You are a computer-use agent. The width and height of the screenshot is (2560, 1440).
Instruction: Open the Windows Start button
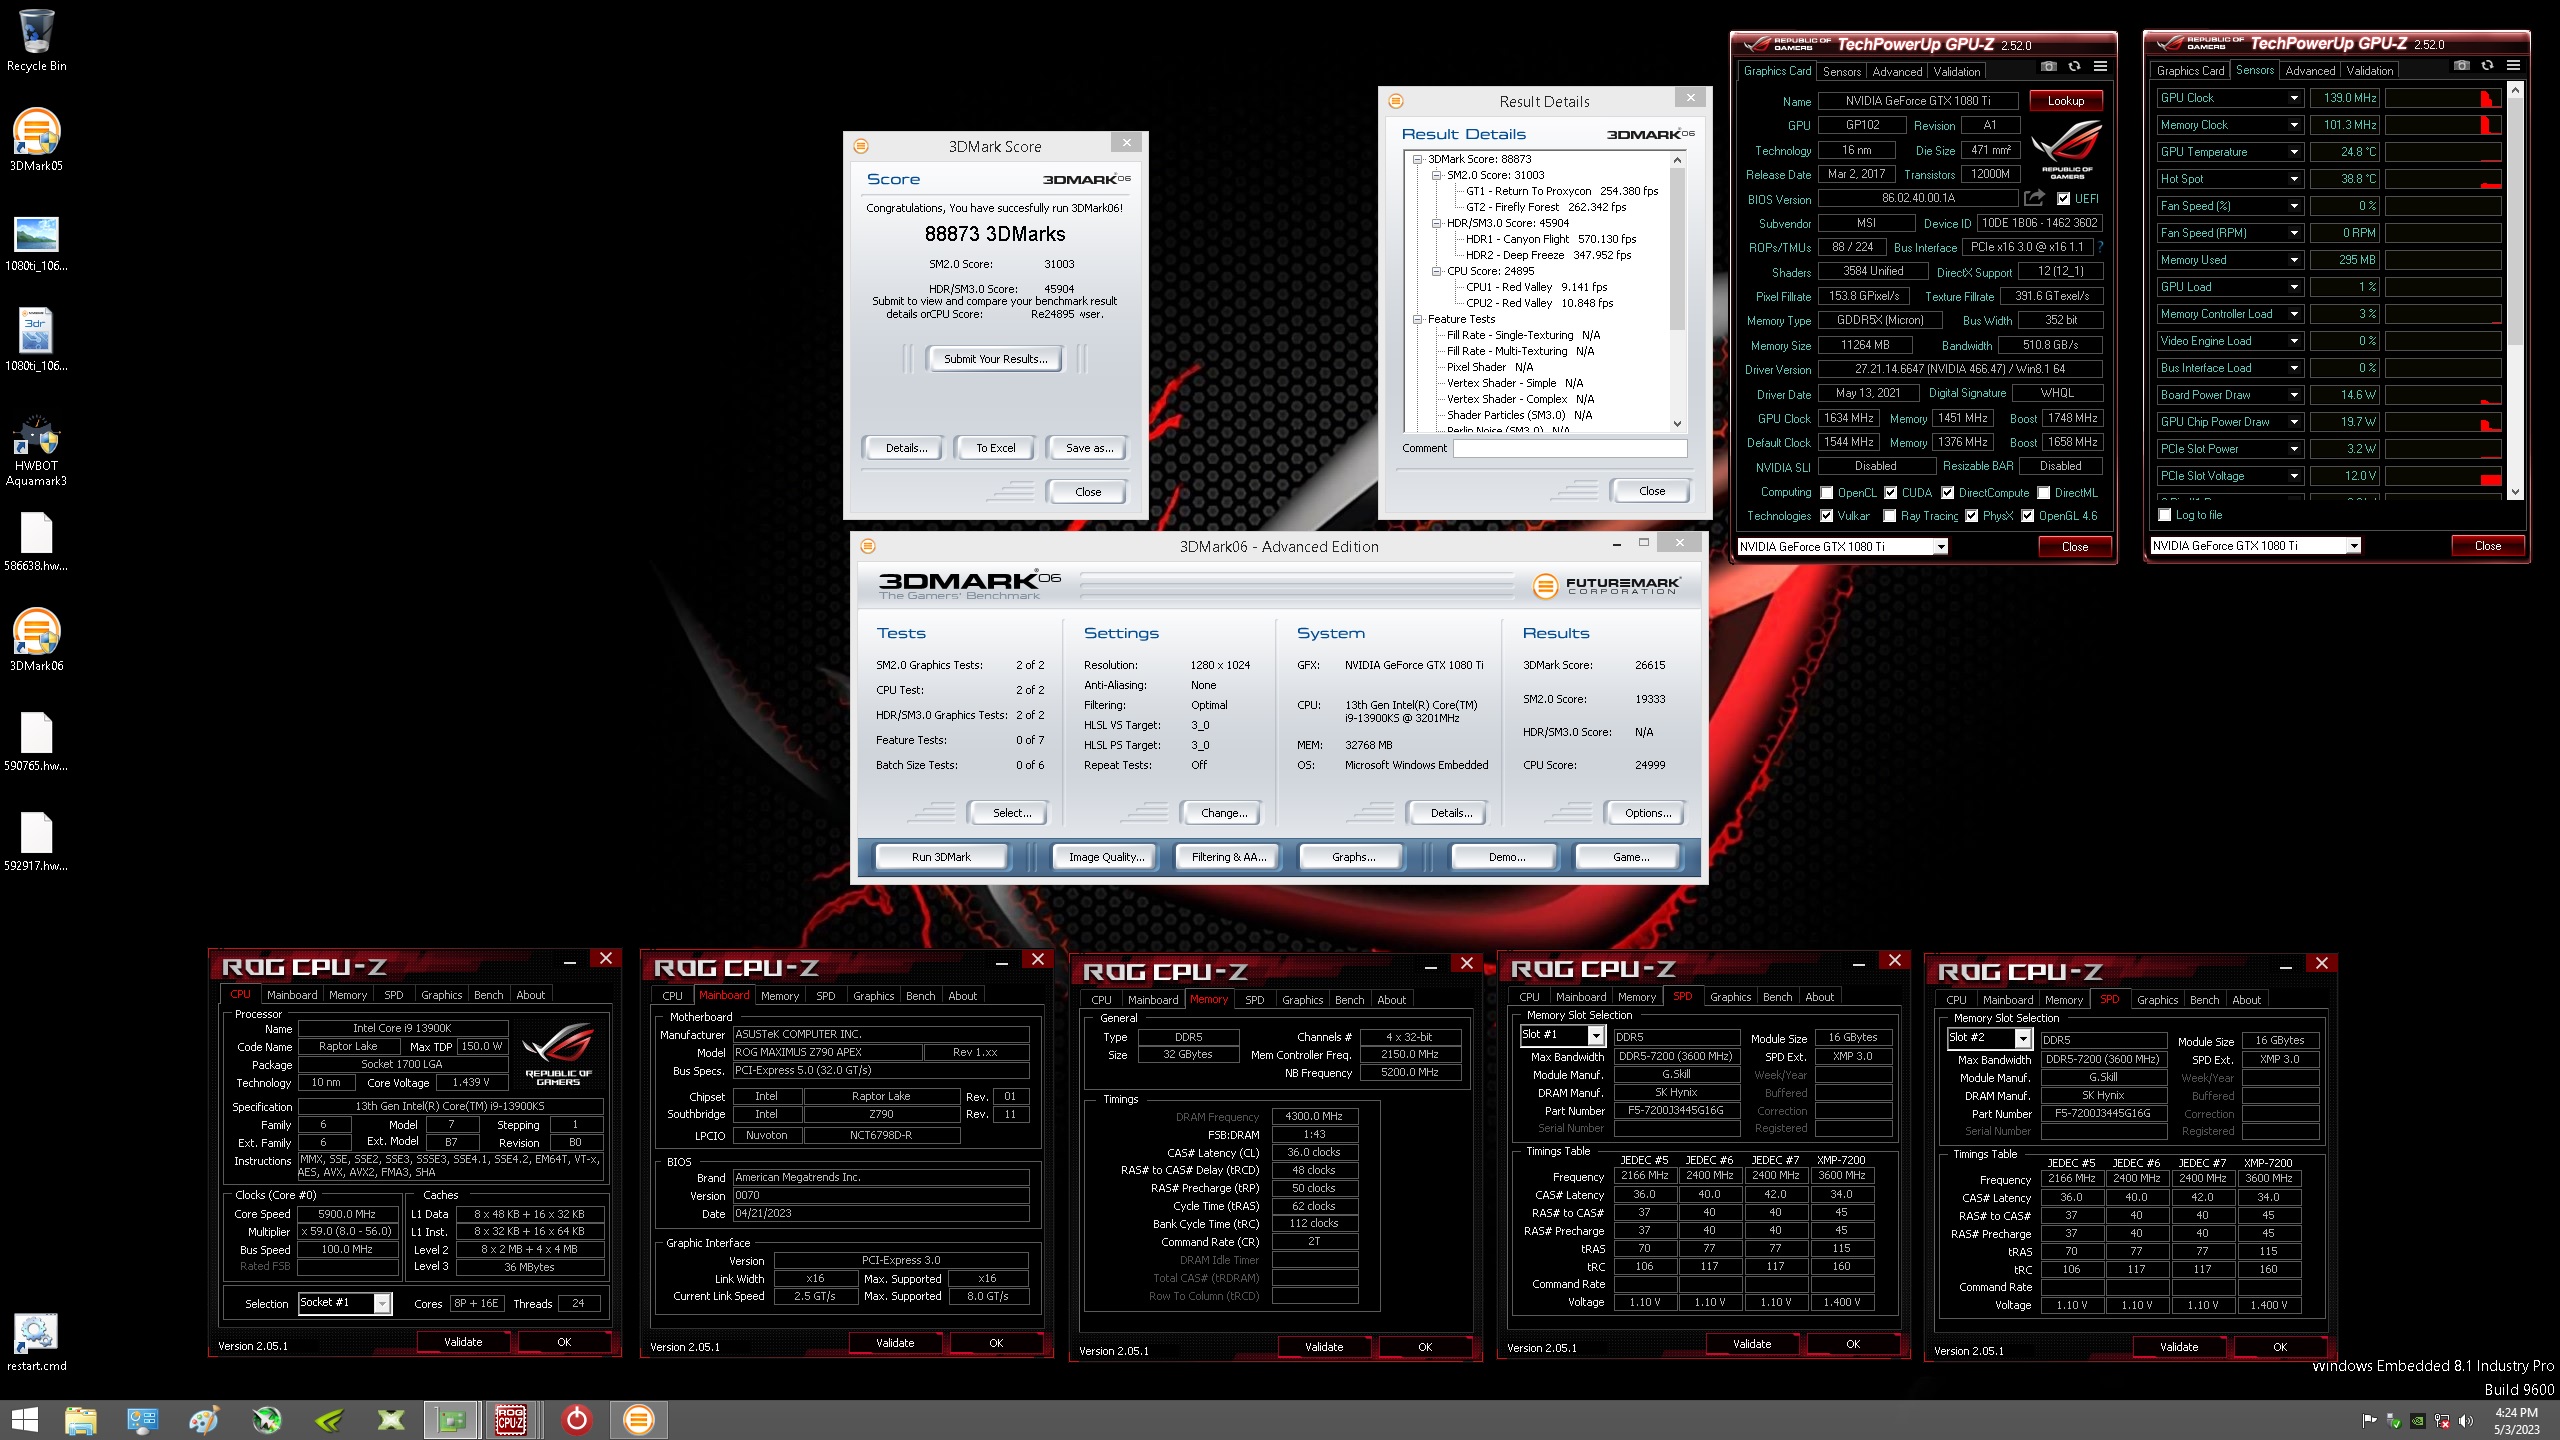[24, 1419]
